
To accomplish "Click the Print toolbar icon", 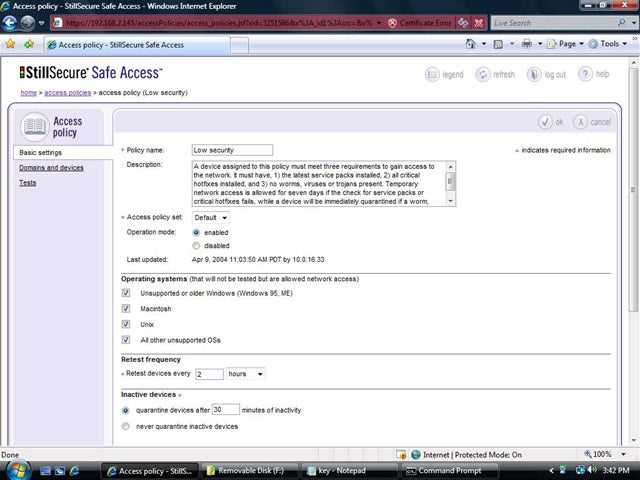I will point(527,44).
